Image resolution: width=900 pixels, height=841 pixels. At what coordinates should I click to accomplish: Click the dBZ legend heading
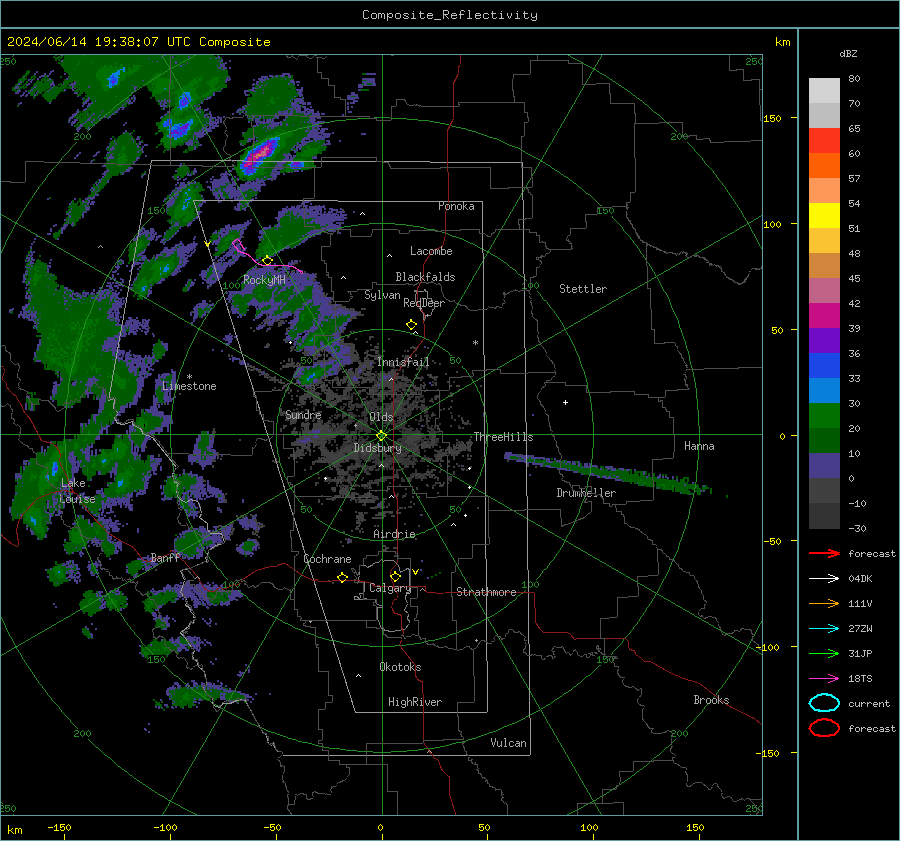[848, 53]
